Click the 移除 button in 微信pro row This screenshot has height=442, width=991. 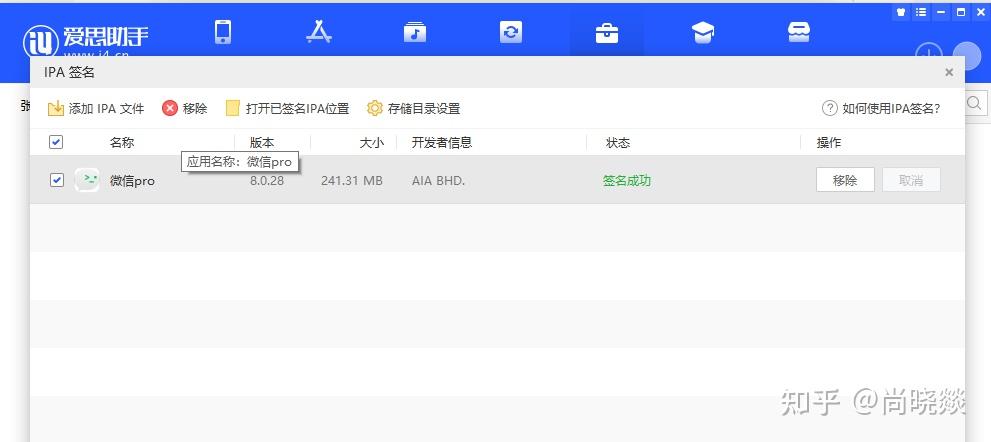845,180
